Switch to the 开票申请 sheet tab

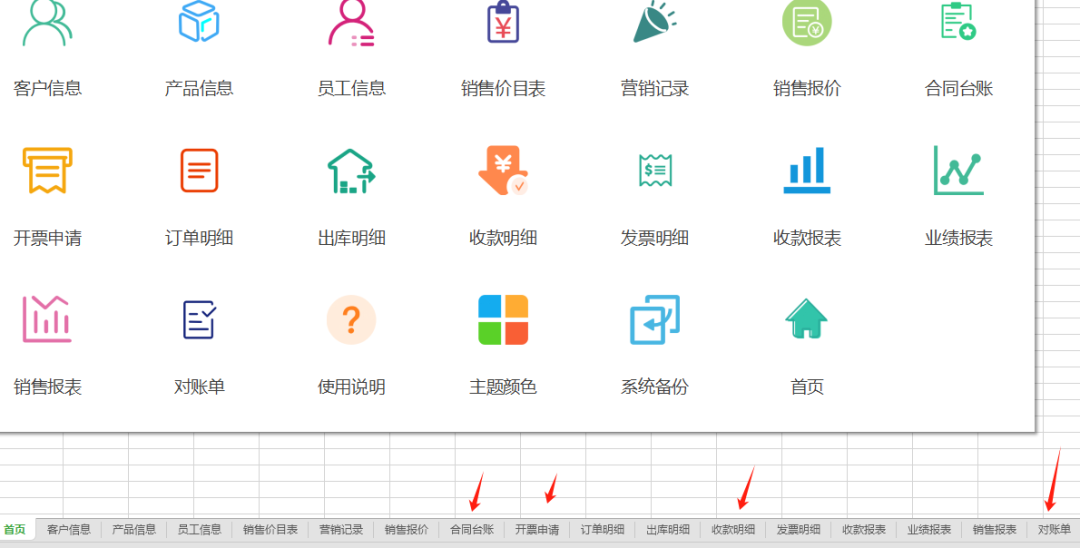(x=537, y=529)
